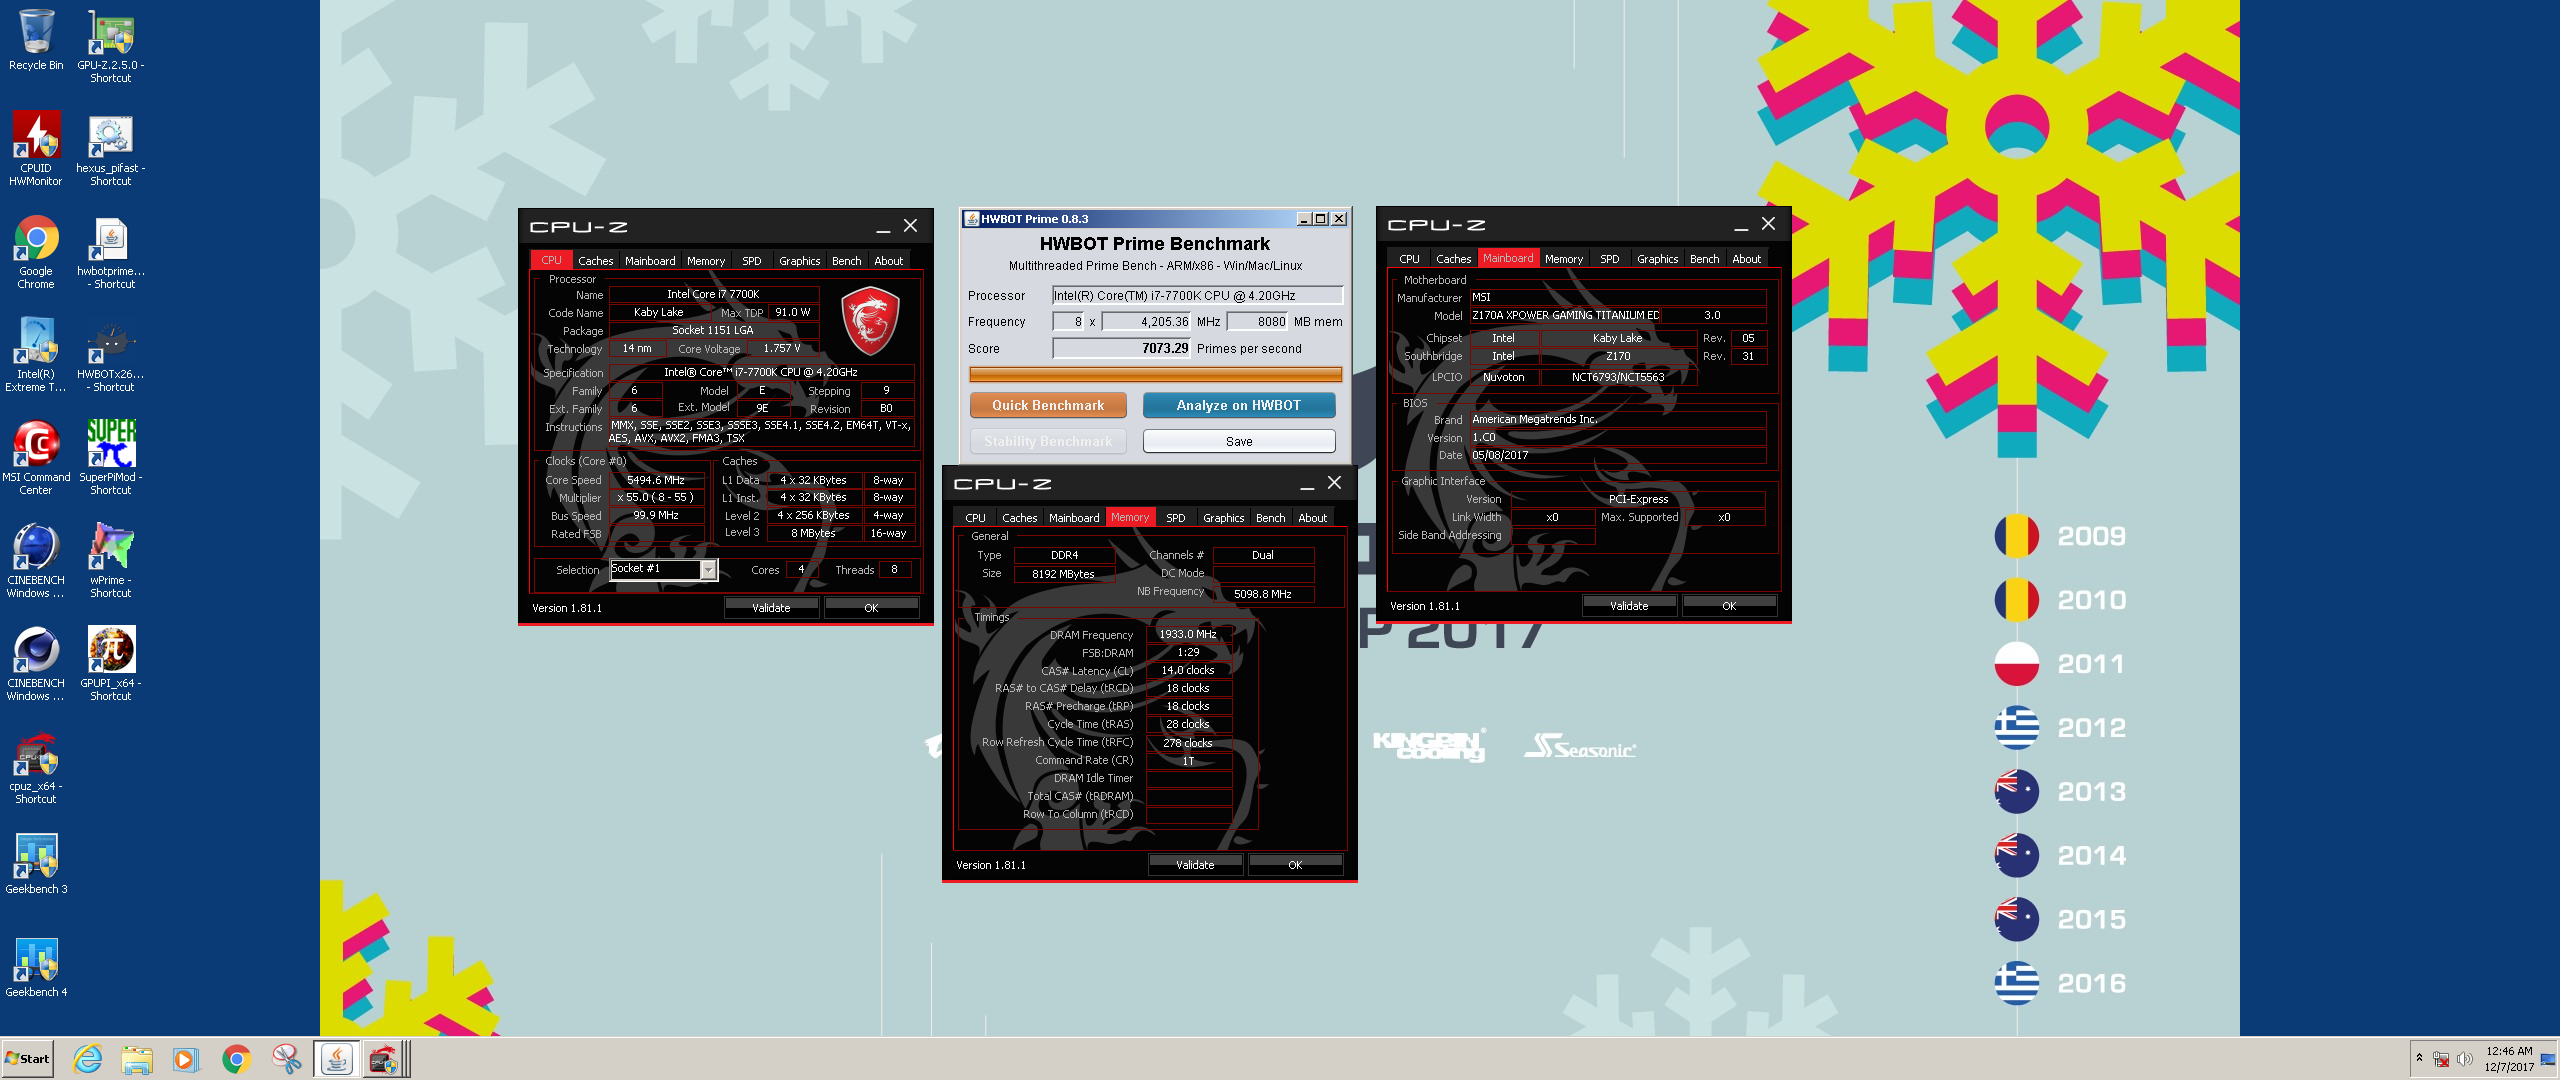Open Bench tab in left CPU-Z window
2560x1080 pixels.
tap(846, 261)
